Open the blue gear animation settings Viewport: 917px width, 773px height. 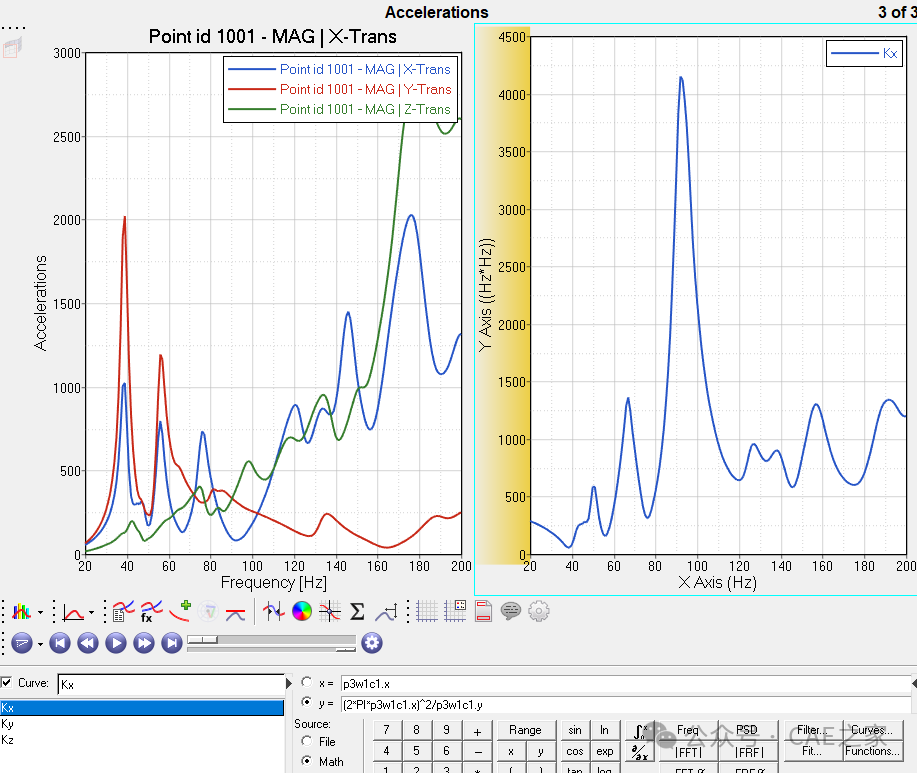click(372, 643)
